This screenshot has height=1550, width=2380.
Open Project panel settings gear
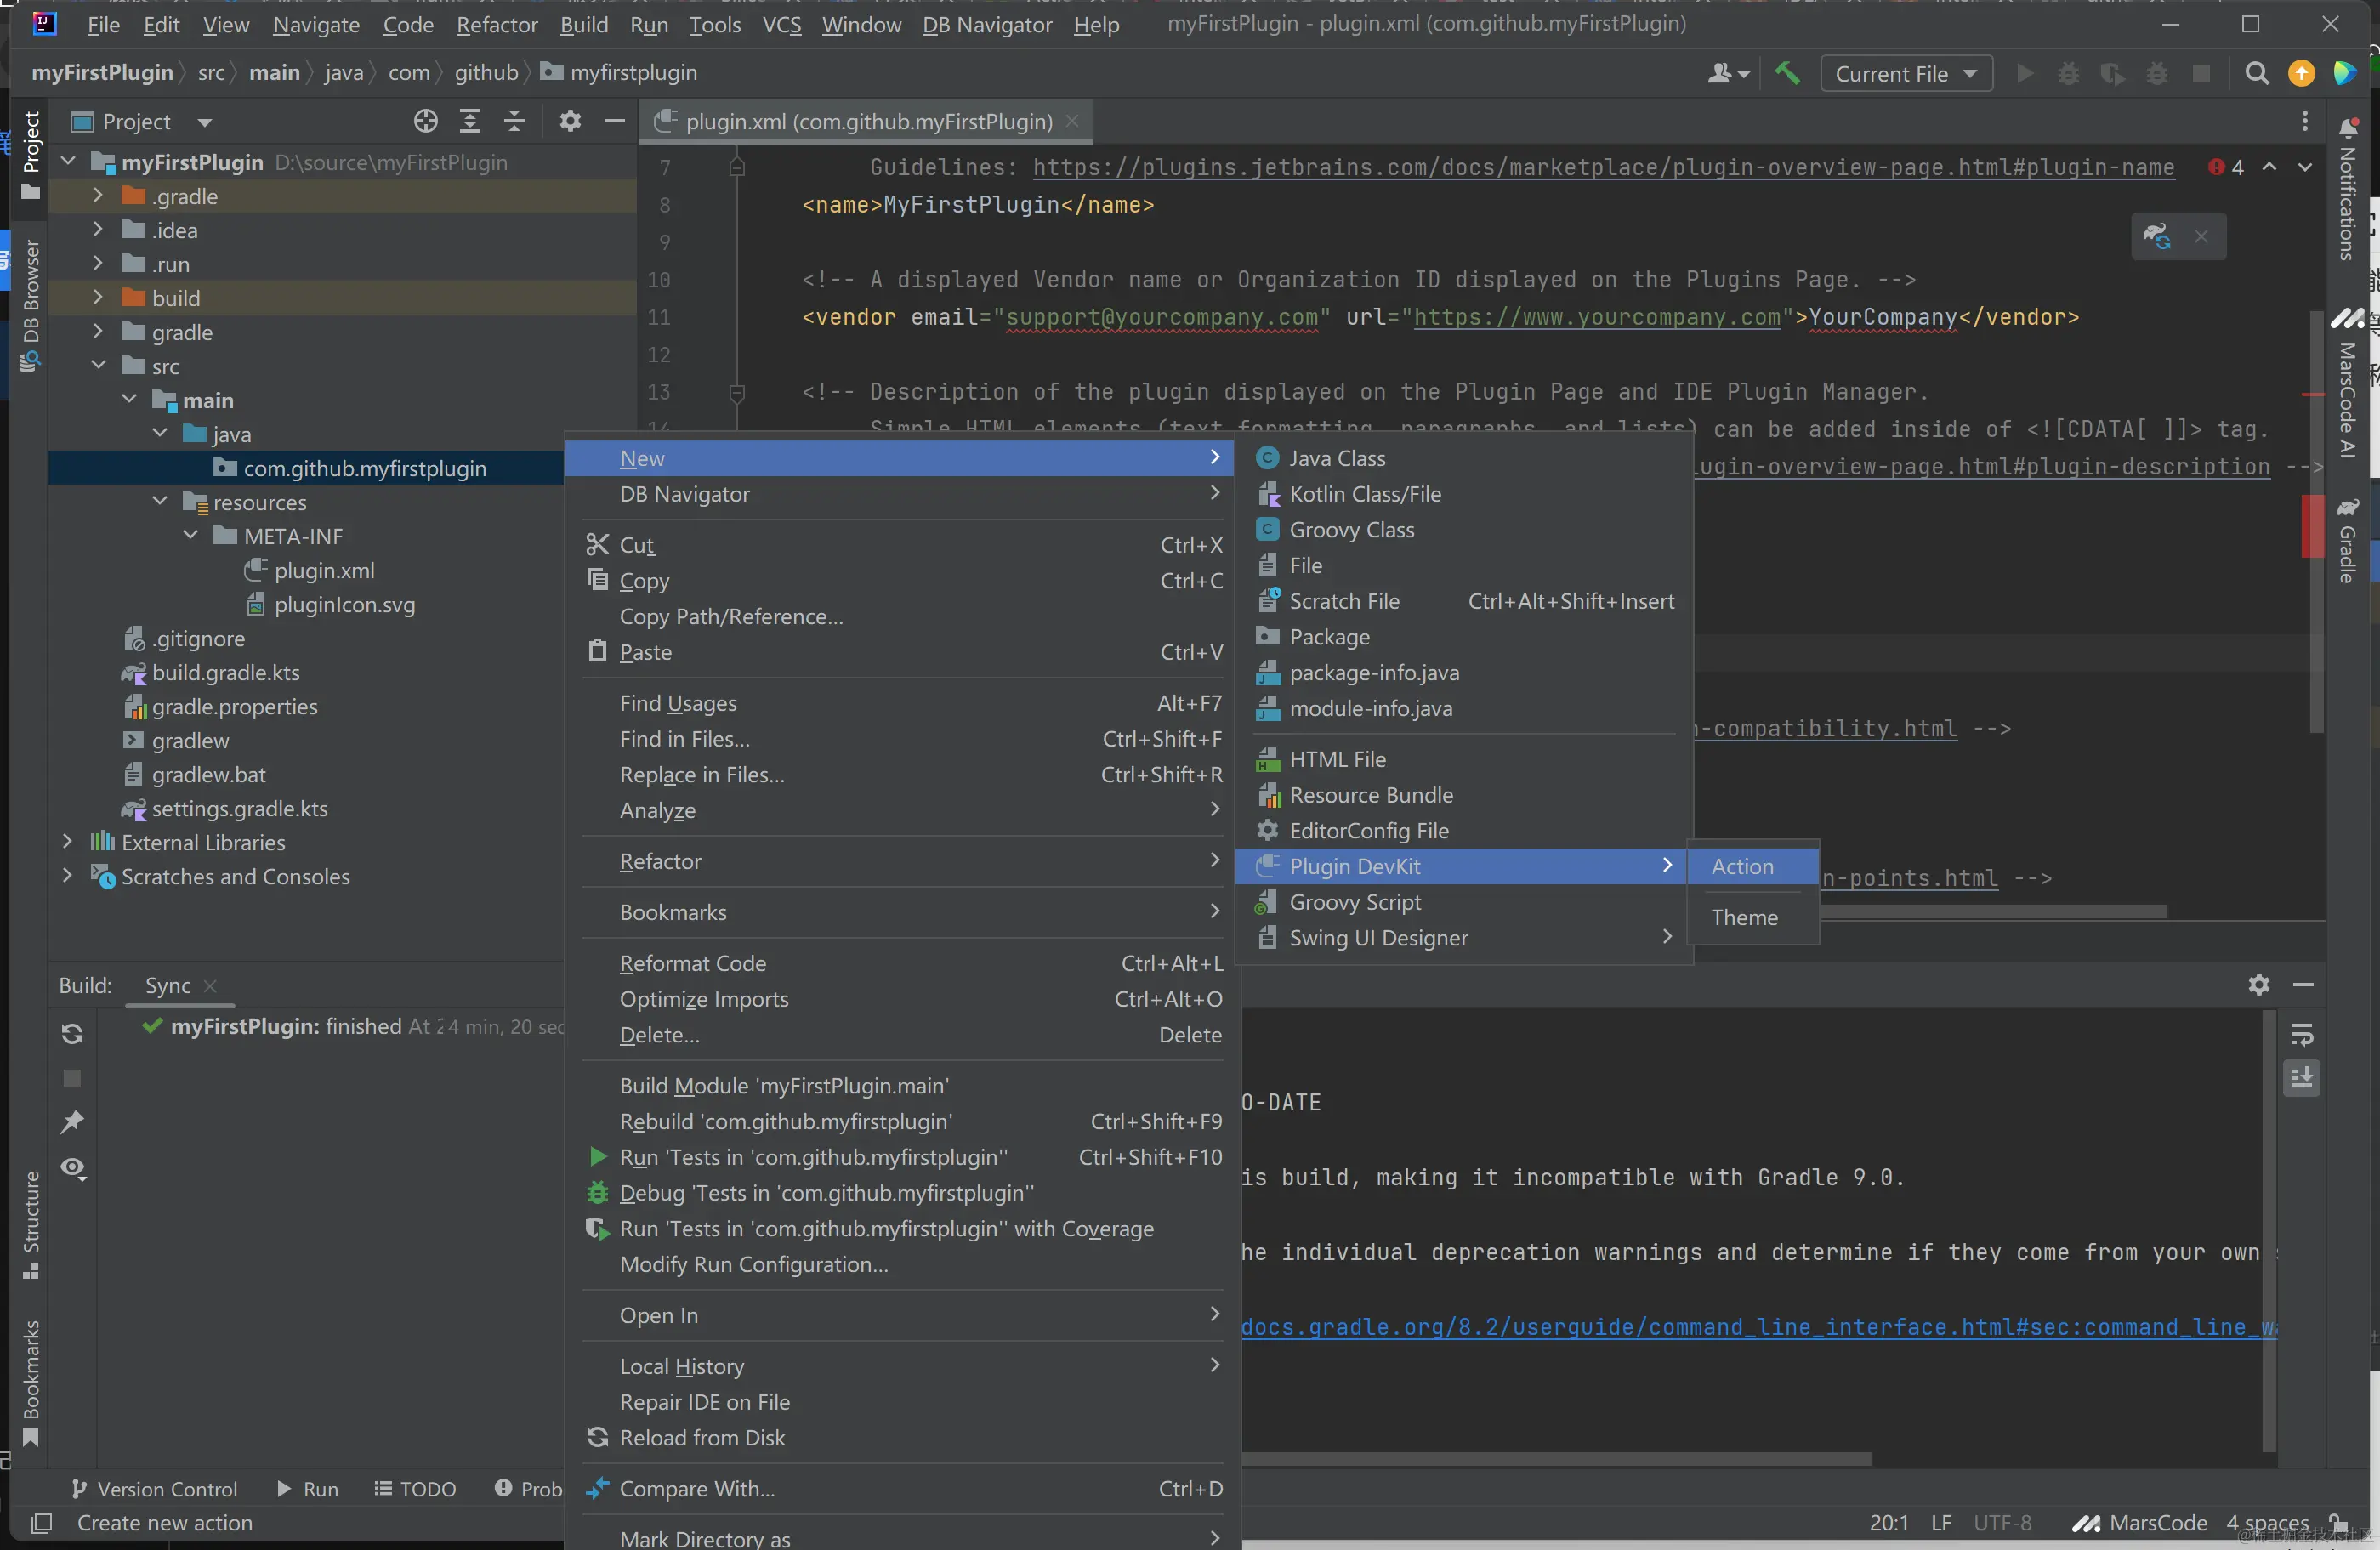coord(570,122)
